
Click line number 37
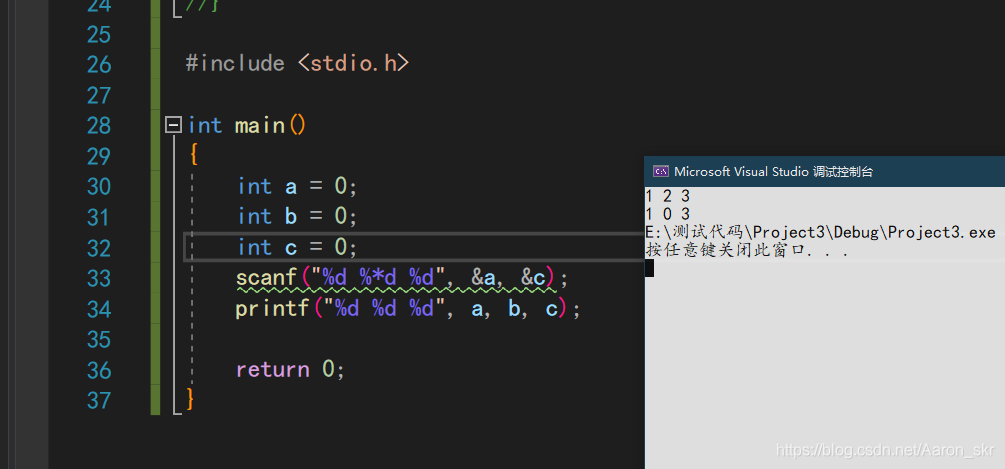point(99,400)
